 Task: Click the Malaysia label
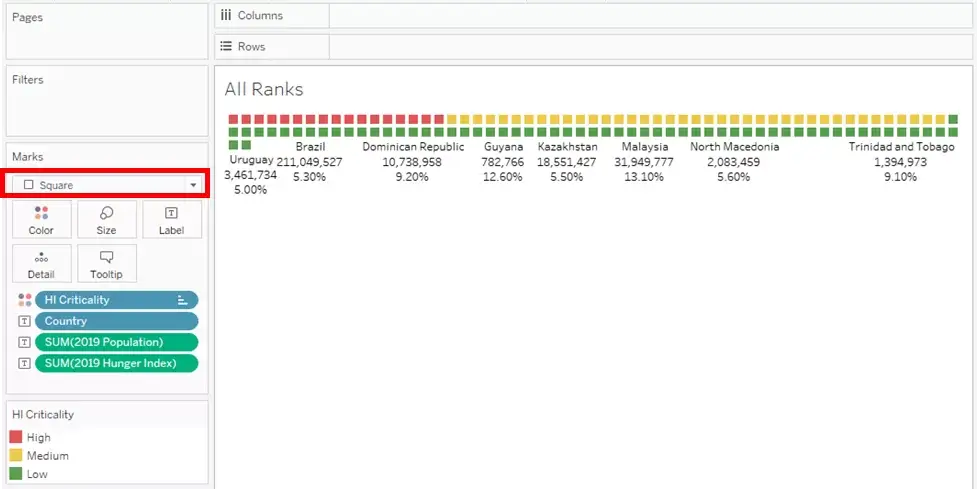(x=645, y=147)
